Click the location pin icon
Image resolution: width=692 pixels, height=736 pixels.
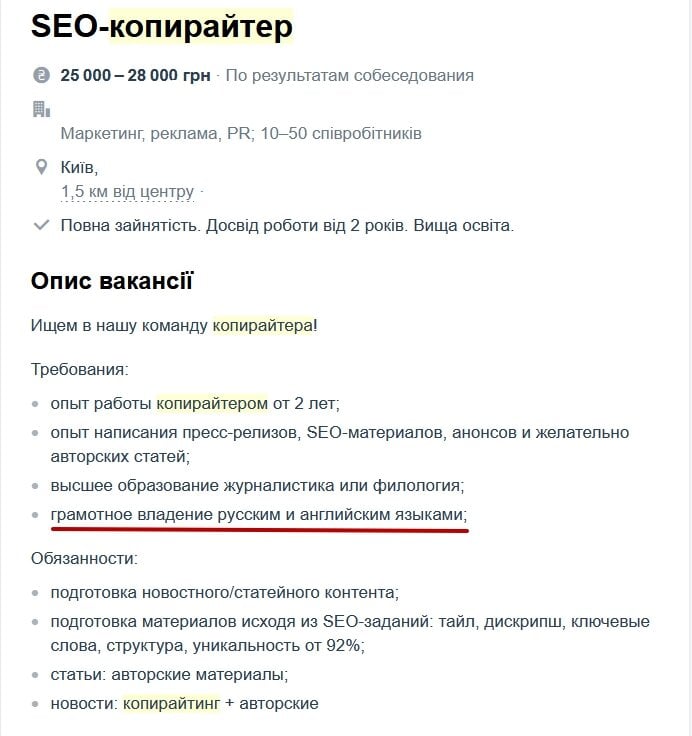click(41, 167)
